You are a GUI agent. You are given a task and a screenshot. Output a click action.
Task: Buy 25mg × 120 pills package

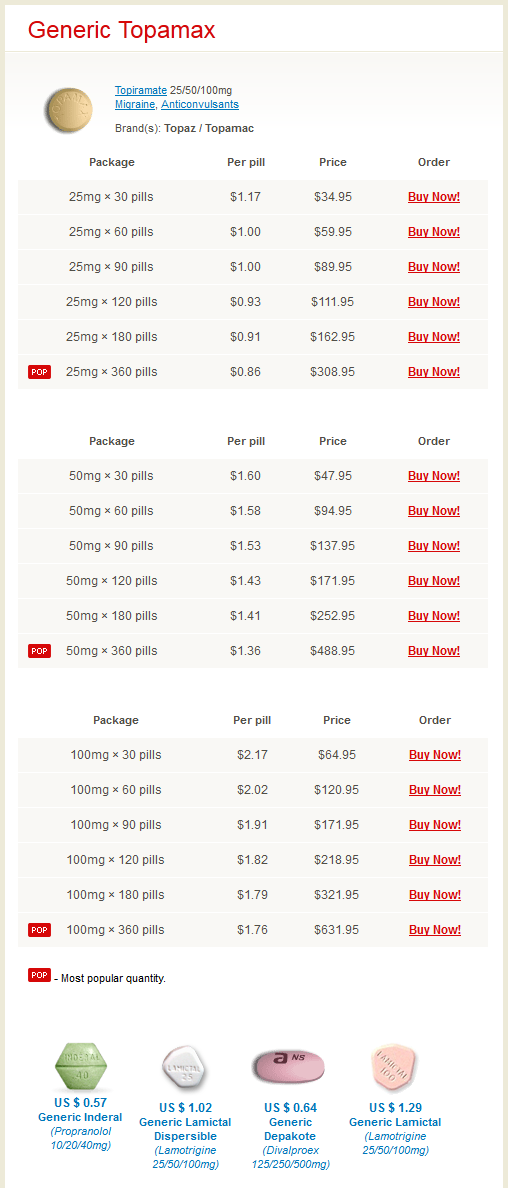(434, 302)
